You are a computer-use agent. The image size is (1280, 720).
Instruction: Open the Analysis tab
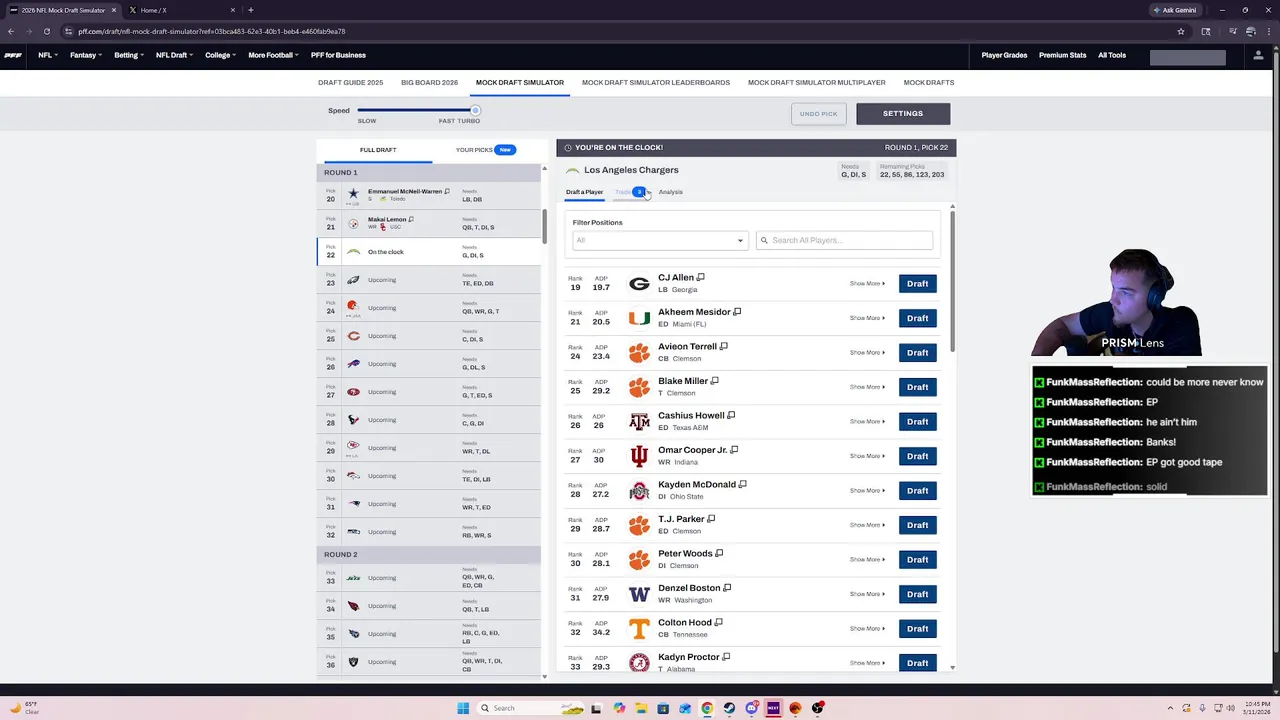[x=671, y=192]
